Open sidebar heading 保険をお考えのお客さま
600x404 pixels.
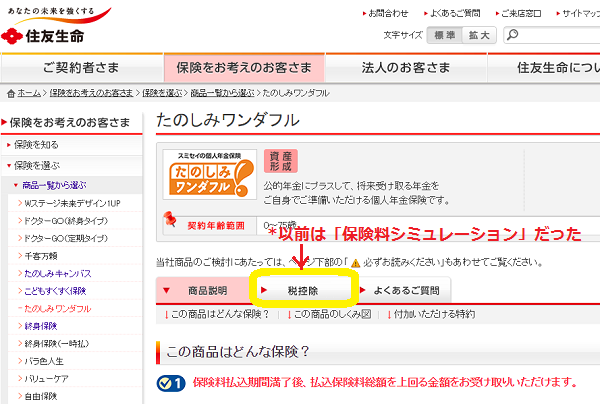tap(70, 122)
